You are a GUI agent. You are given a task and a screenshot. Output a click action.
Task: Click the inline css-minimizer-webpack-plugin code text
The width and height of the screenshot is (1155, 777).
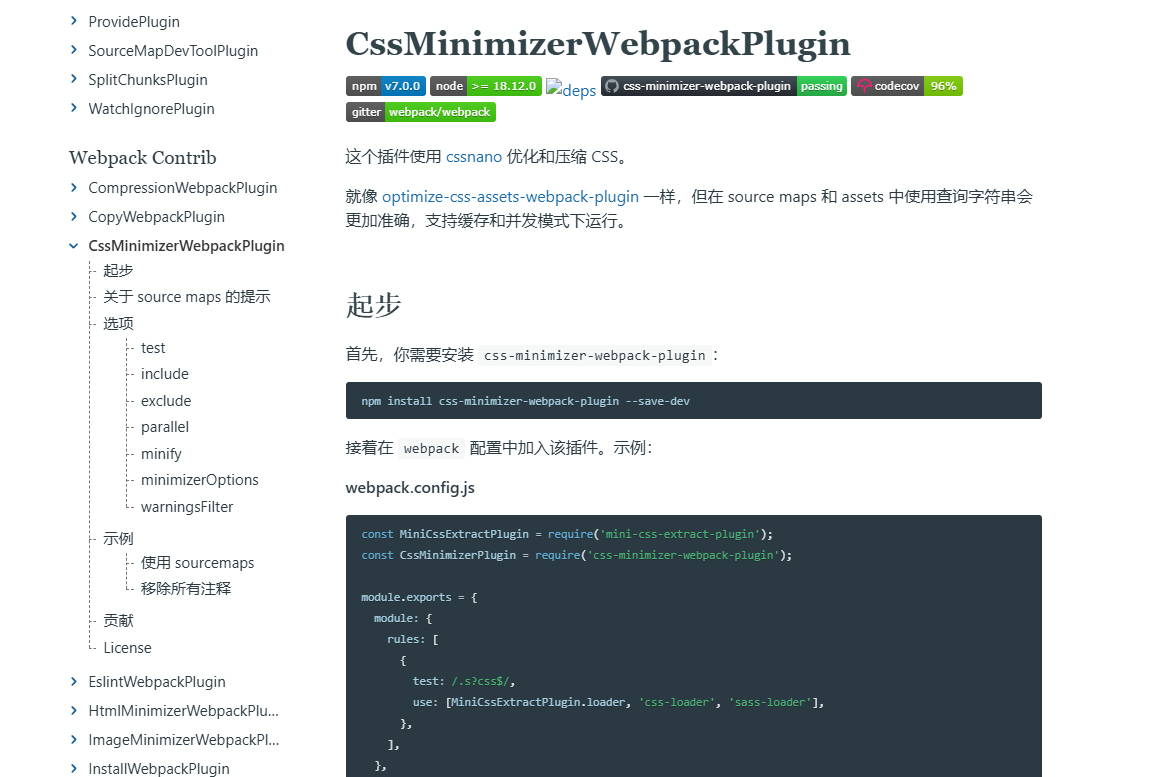tap(595, 356)
